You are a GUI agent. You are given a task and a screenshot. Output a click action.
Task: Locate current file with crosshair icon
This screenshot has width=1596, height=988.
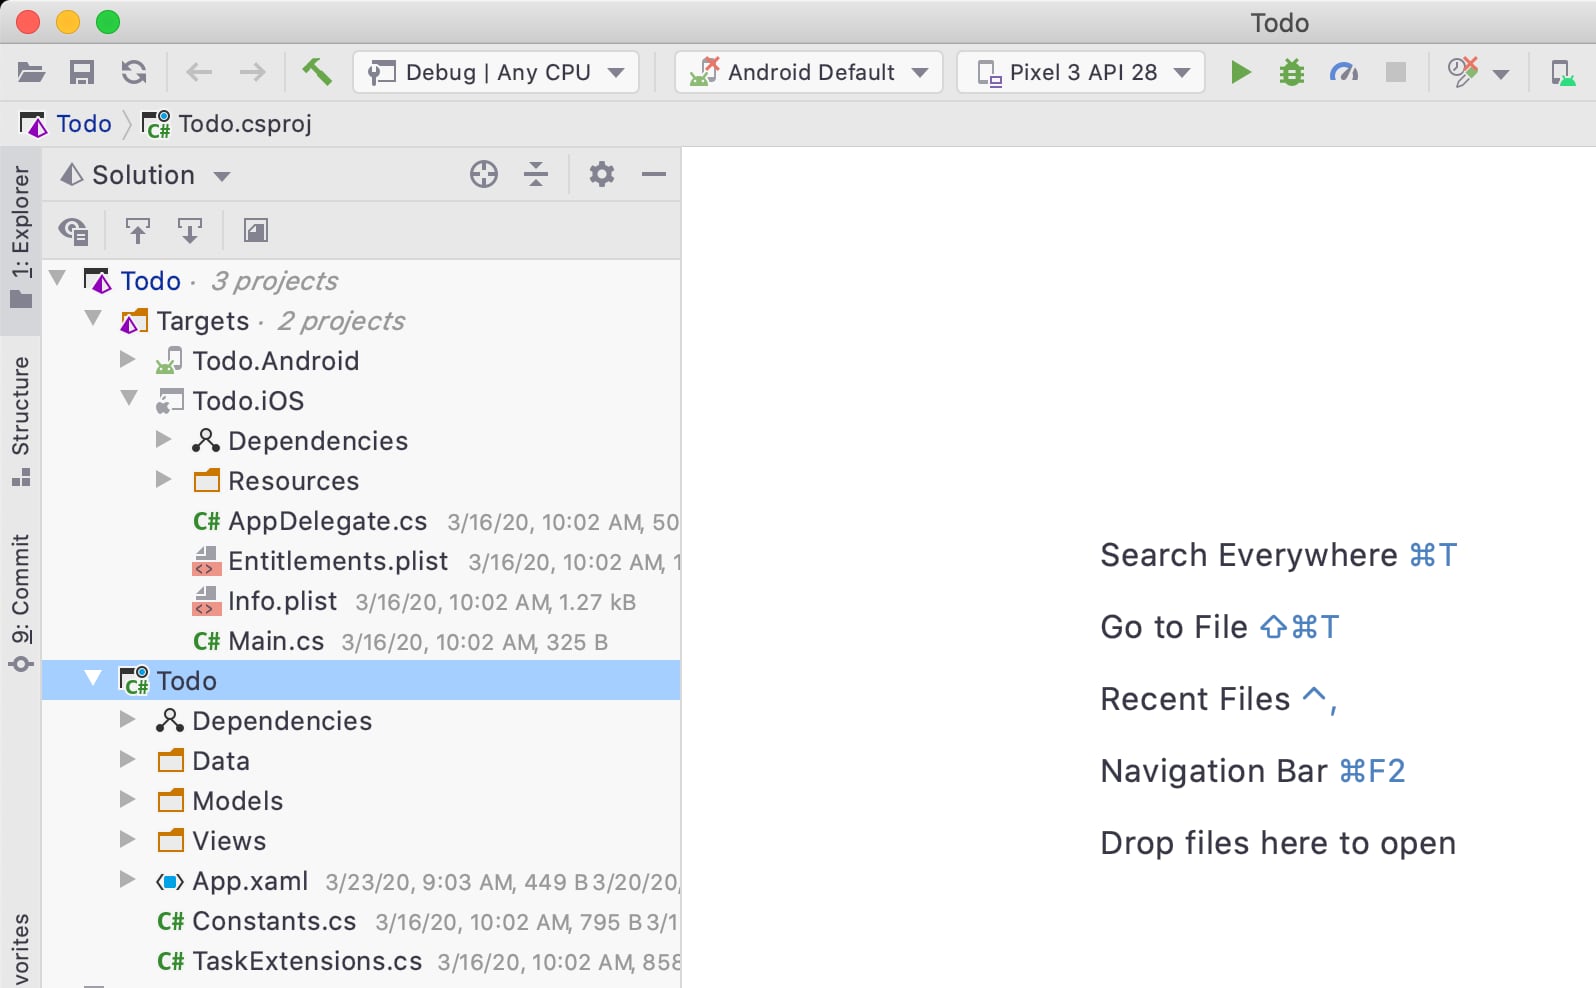click(x=484, y=174)
